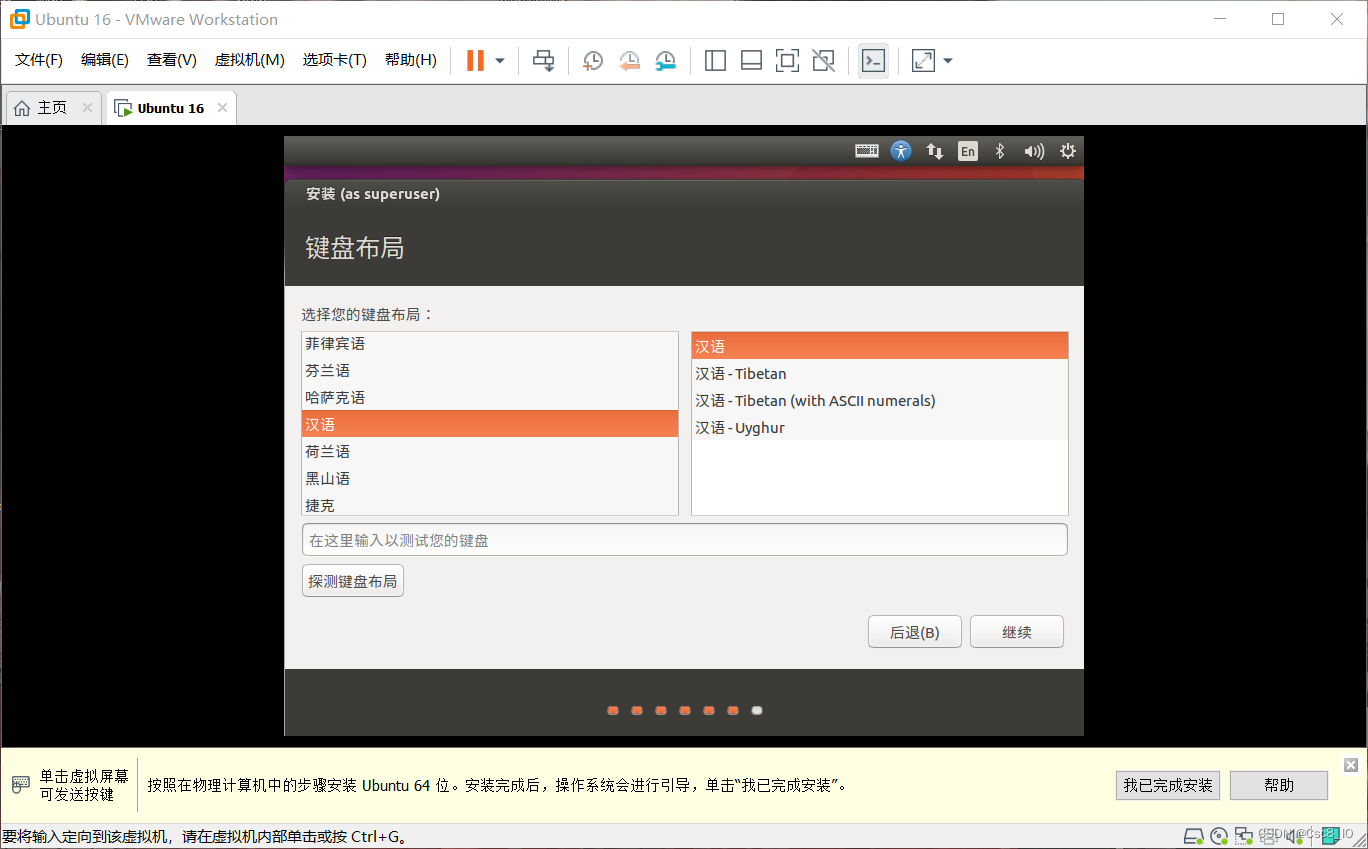
Task: Select 汉语 in the left language list
Action: (x=490, y=424)
